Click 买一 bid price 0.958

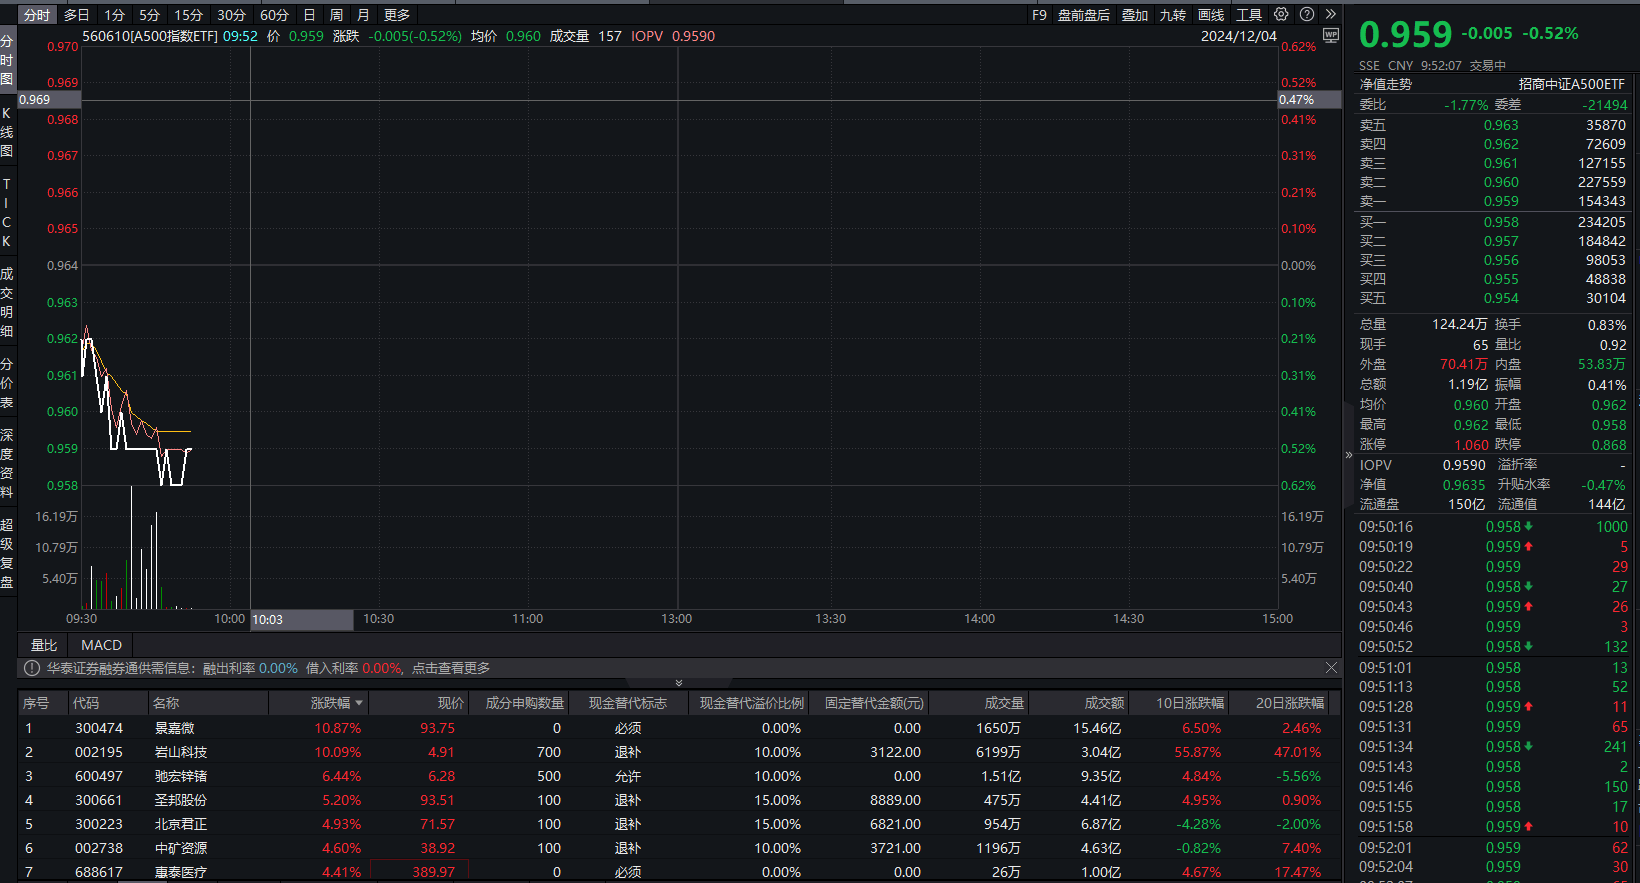(1501, 222)
